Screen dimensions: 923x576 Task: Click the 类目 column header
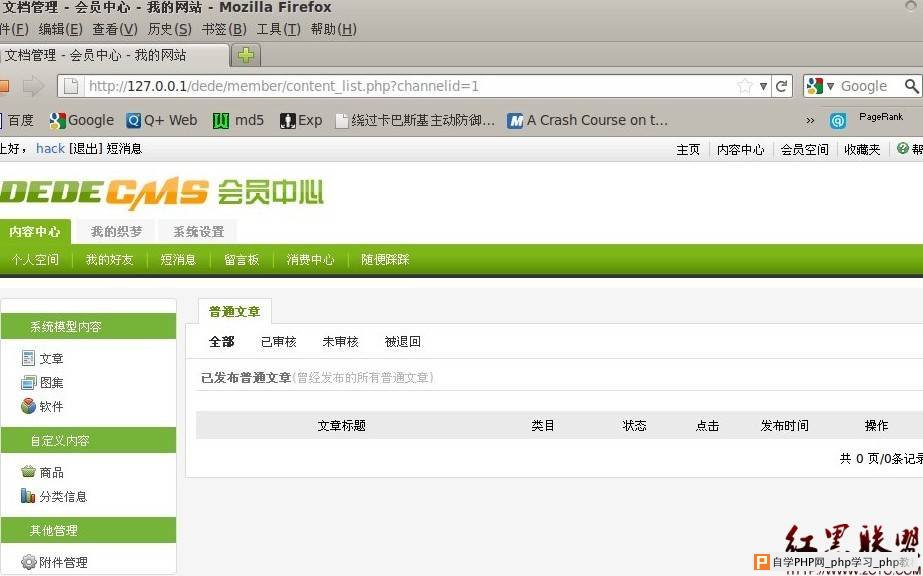pyautogui.click(x=543, y=425)
